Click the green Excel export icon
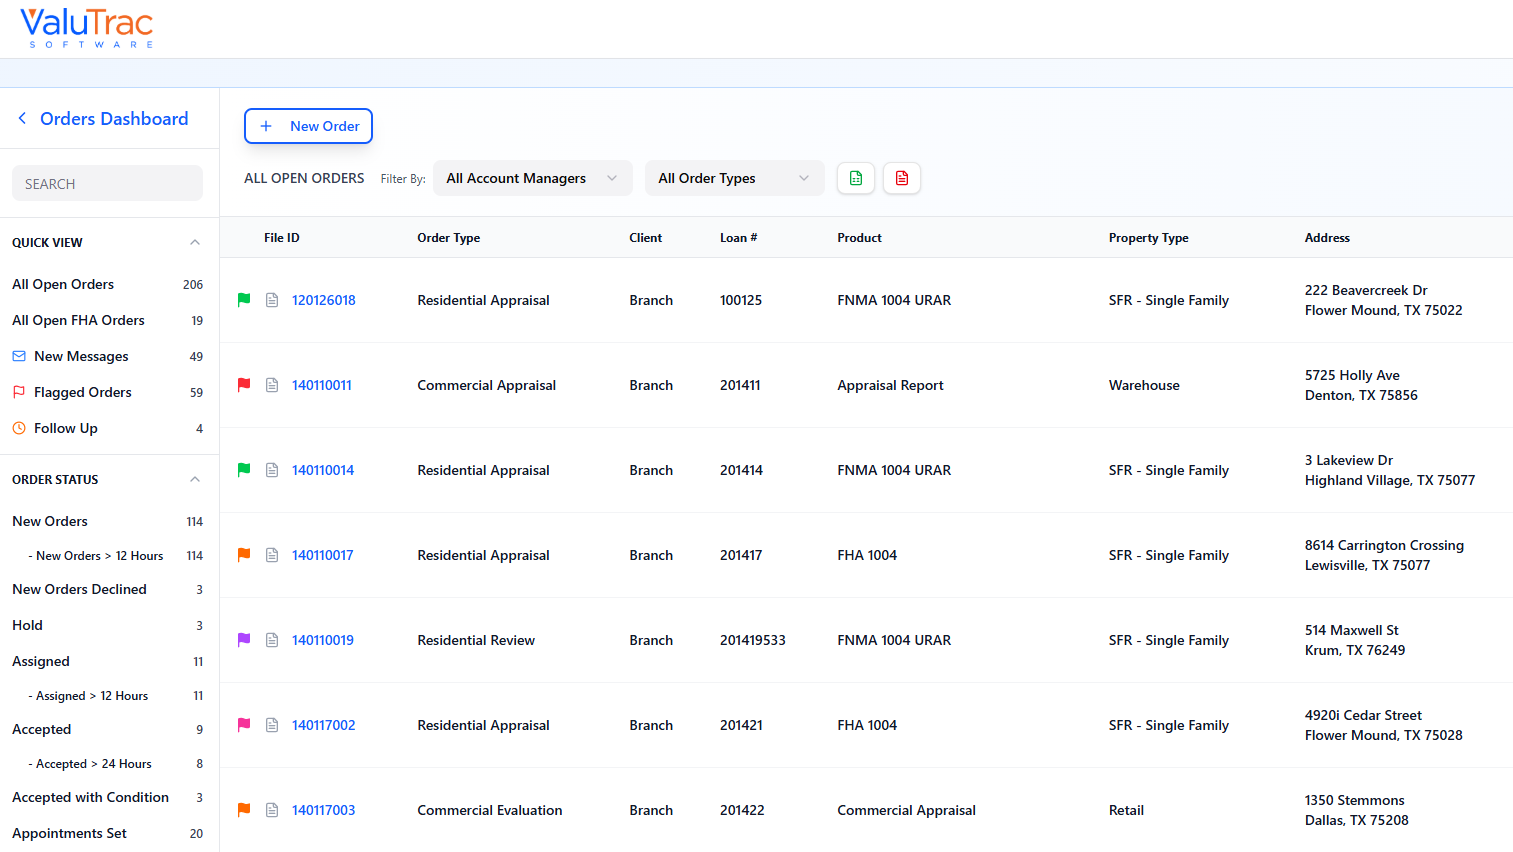The height and width of the screenshot is (852, 1513). tap(856, 177)
